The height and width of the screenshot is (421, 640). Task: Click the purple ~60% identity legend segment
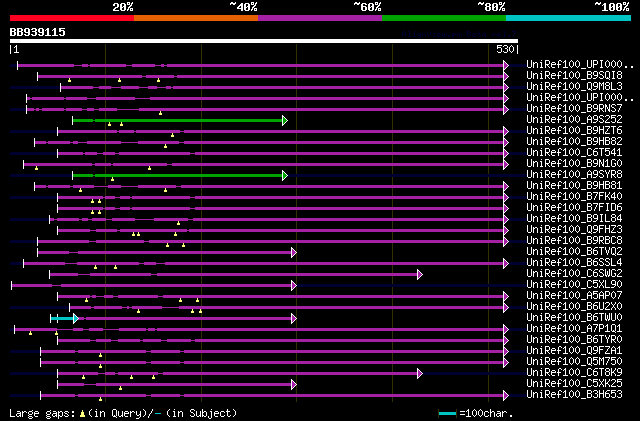(320, 18)
